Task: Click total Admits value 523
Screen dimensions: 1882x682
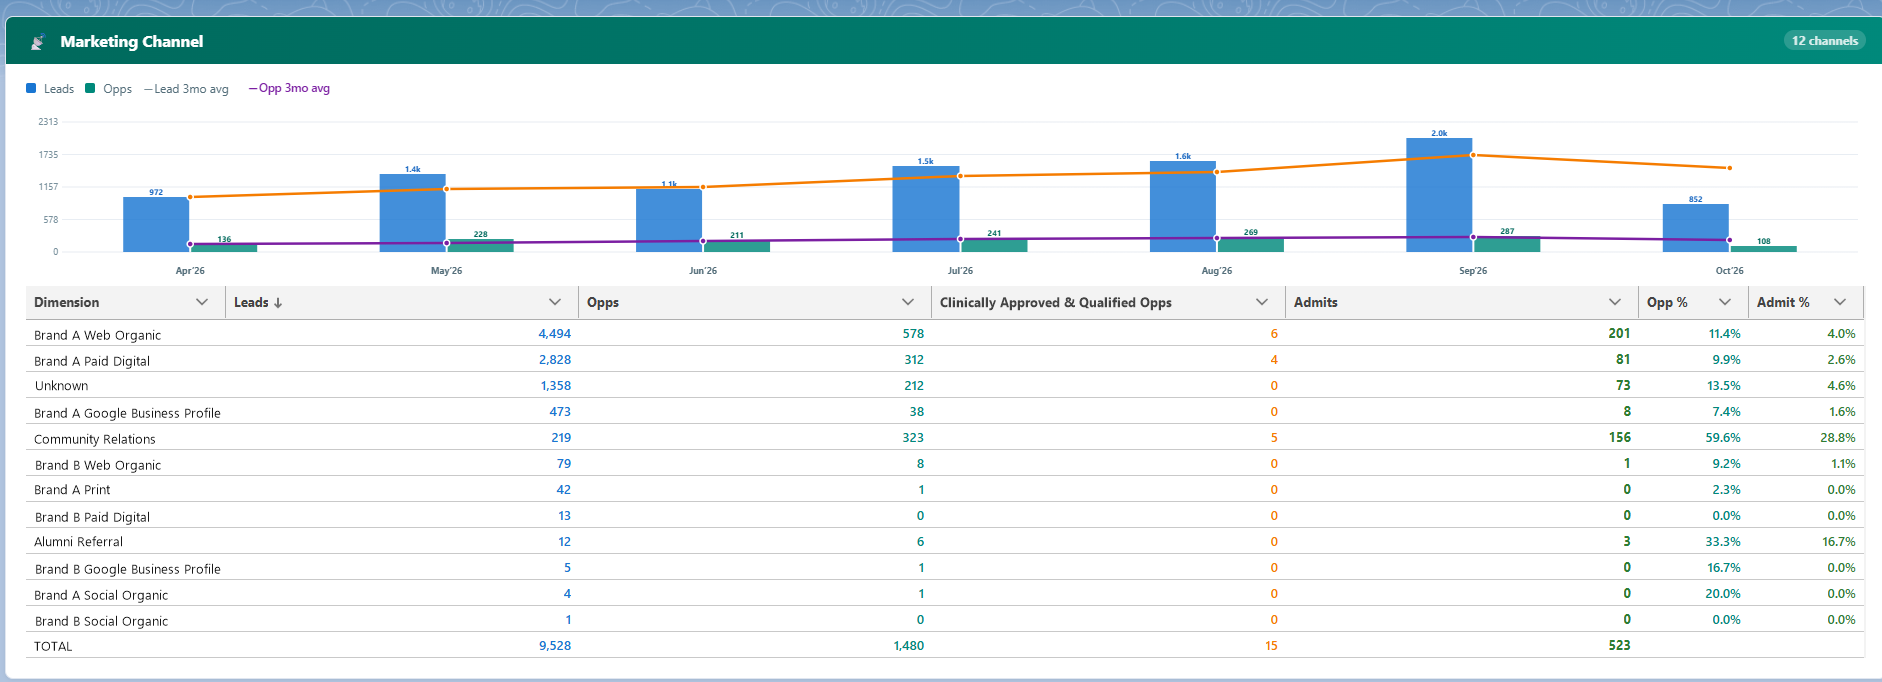Action: pyautogui.click(x=1619, y=646)
